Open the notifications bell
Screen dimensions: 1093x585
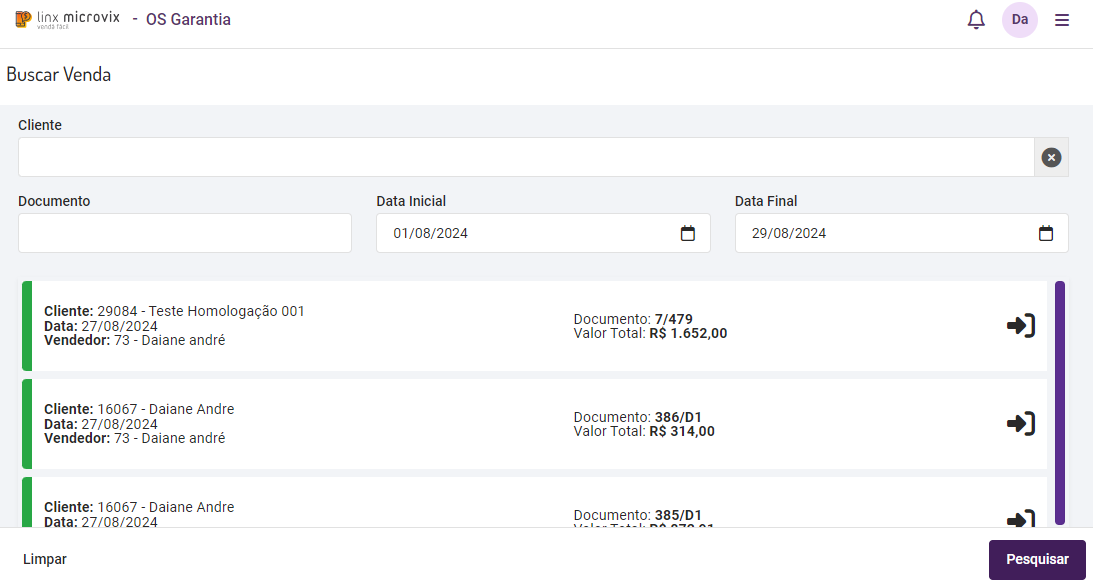tap(976, 20)
